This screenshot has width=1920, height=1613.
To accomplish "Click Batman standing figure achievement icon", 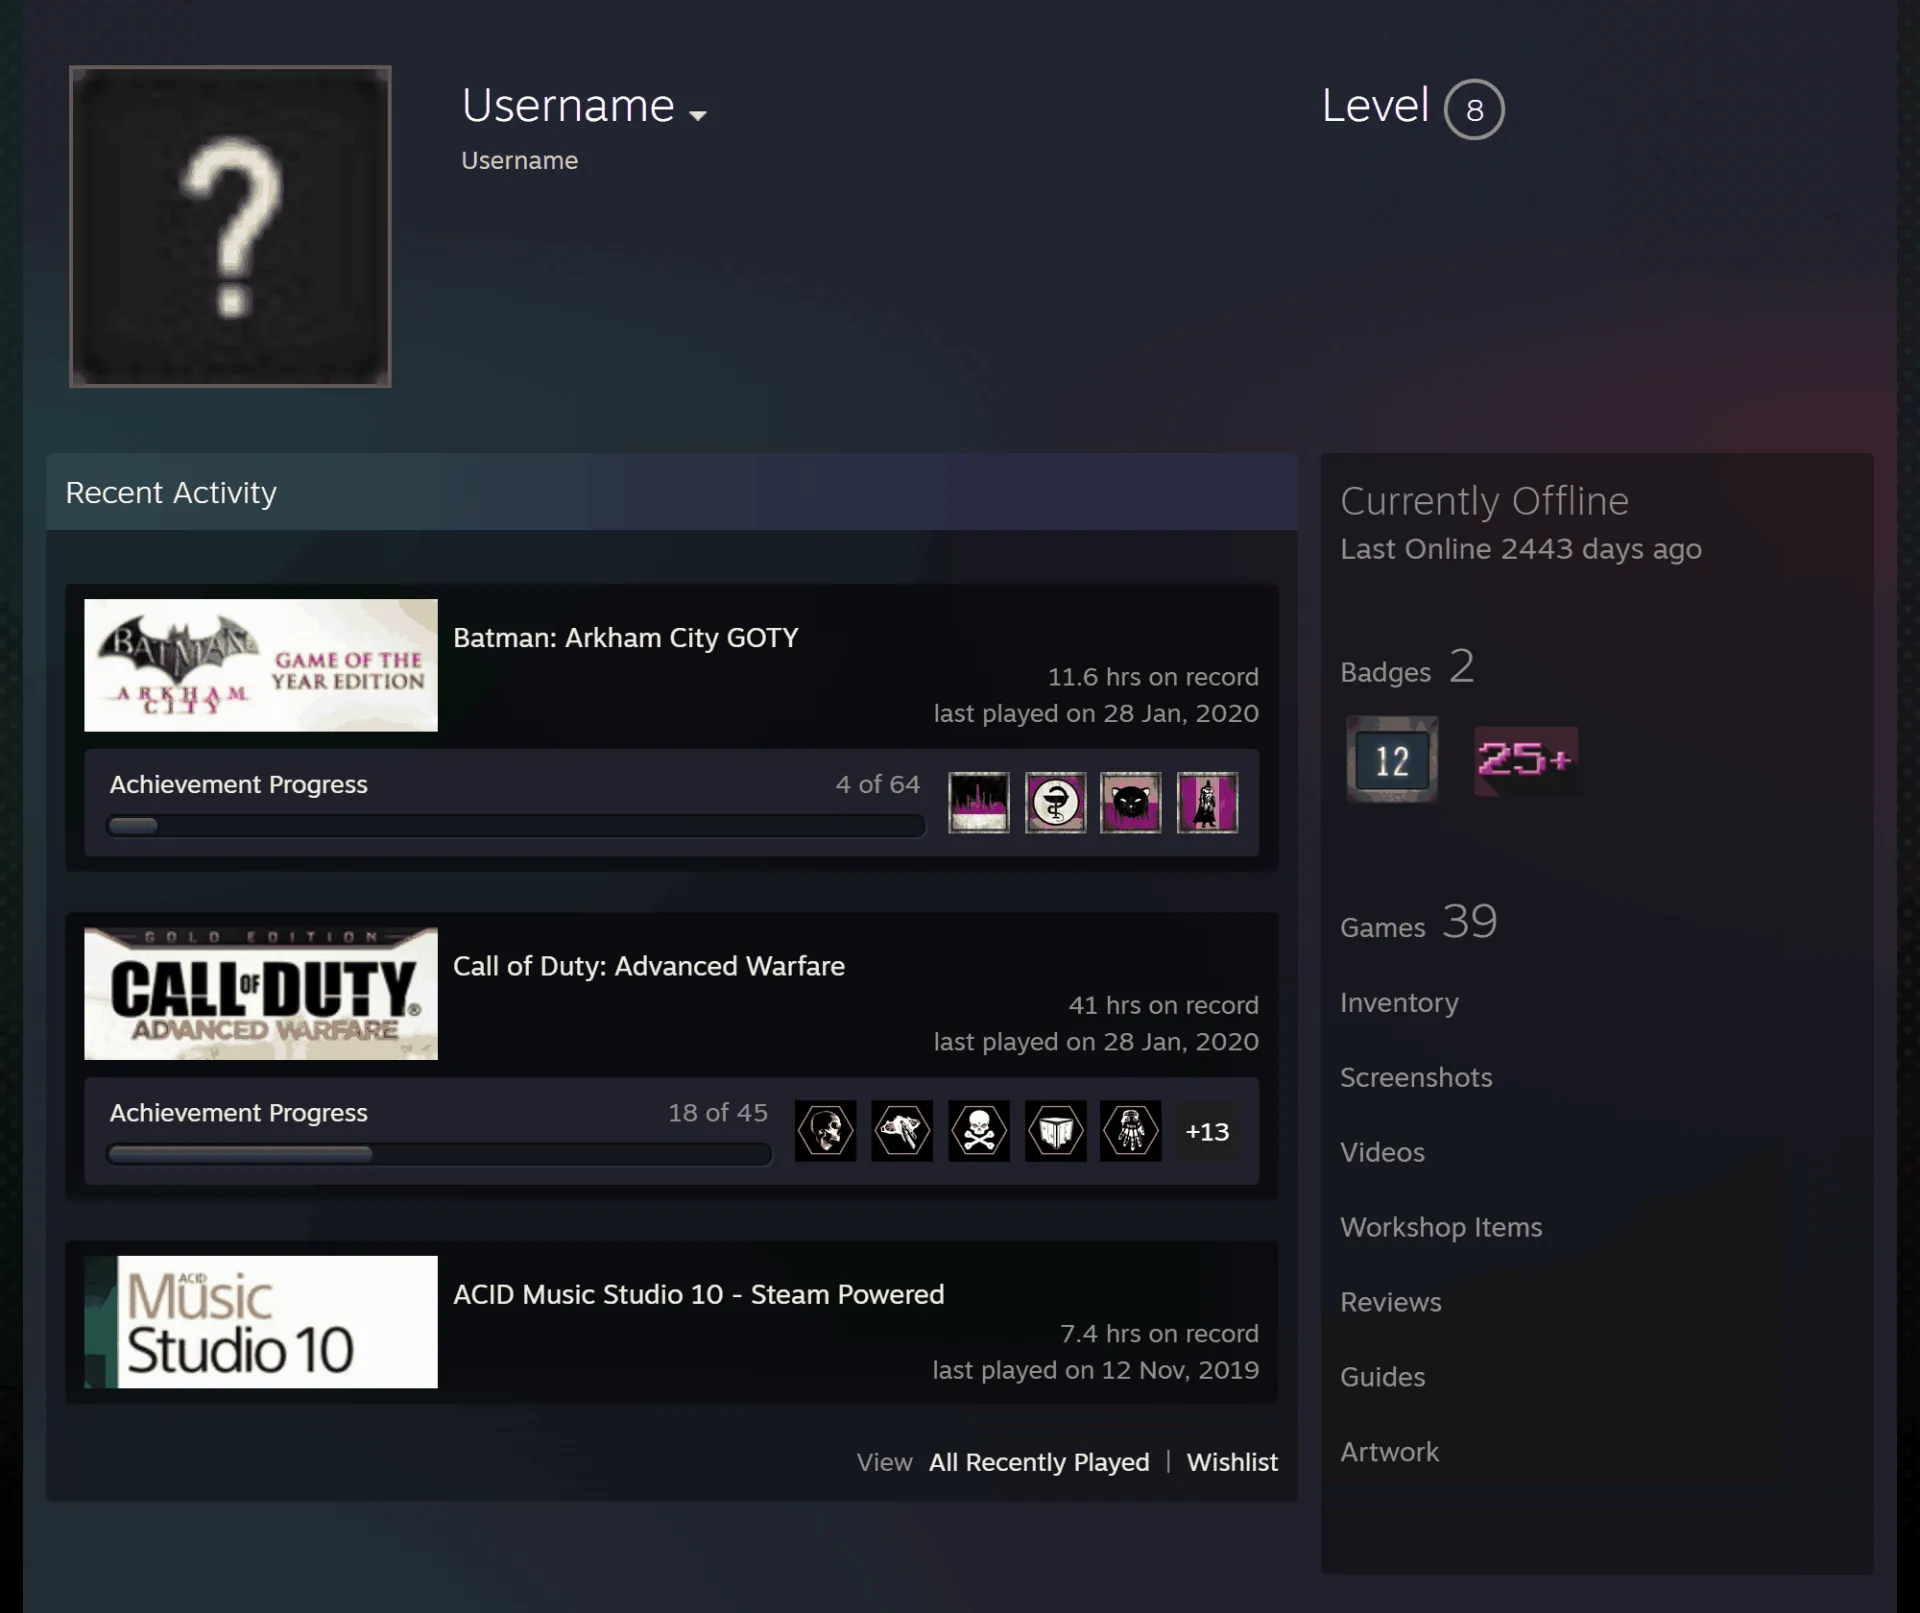I will coord(1208,802).
